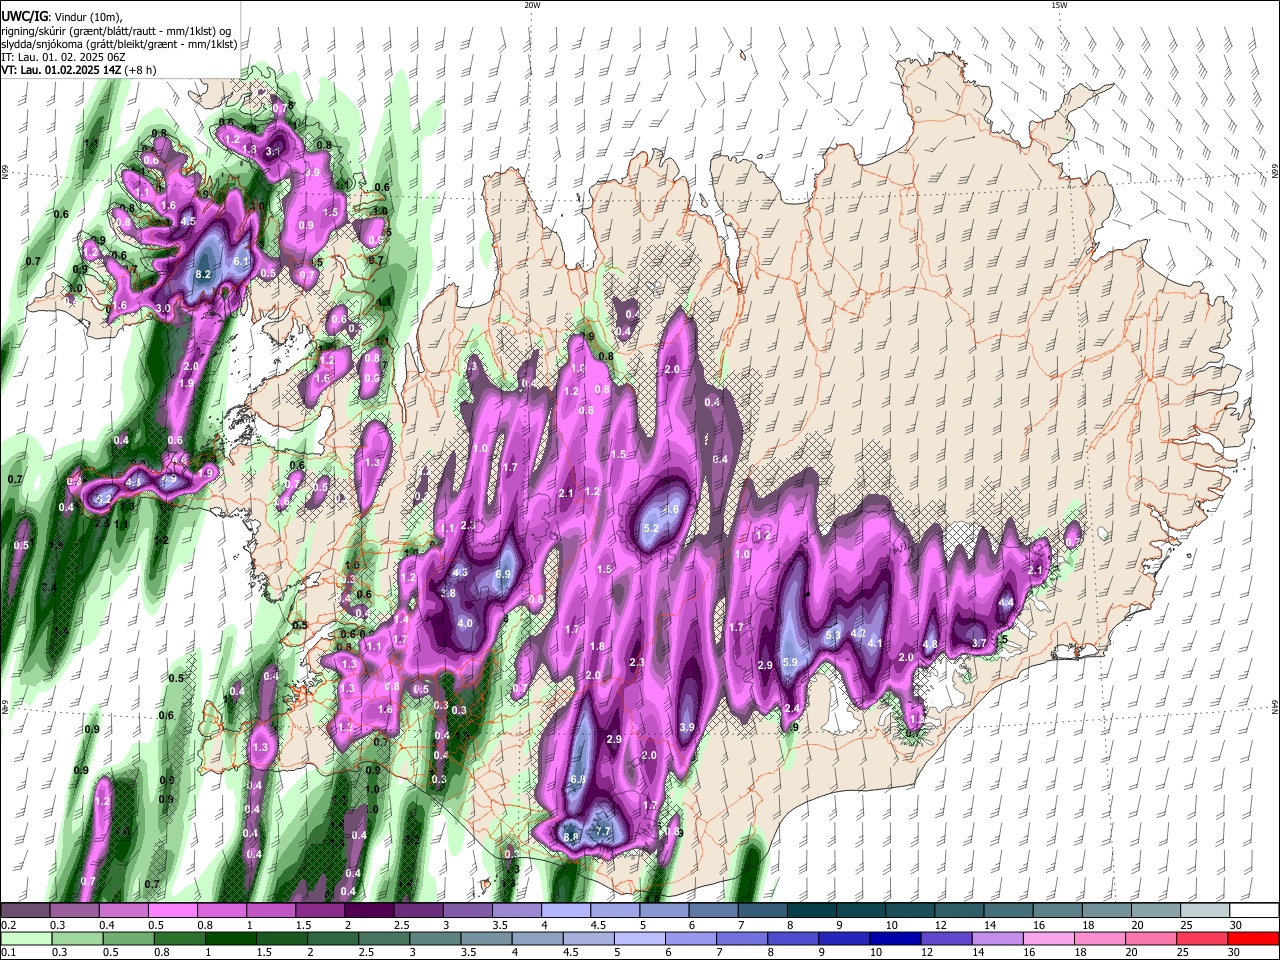
Task: Click the 5.9 precipitation value on the map
Action: pyautogui.click(x=790, y=662)
